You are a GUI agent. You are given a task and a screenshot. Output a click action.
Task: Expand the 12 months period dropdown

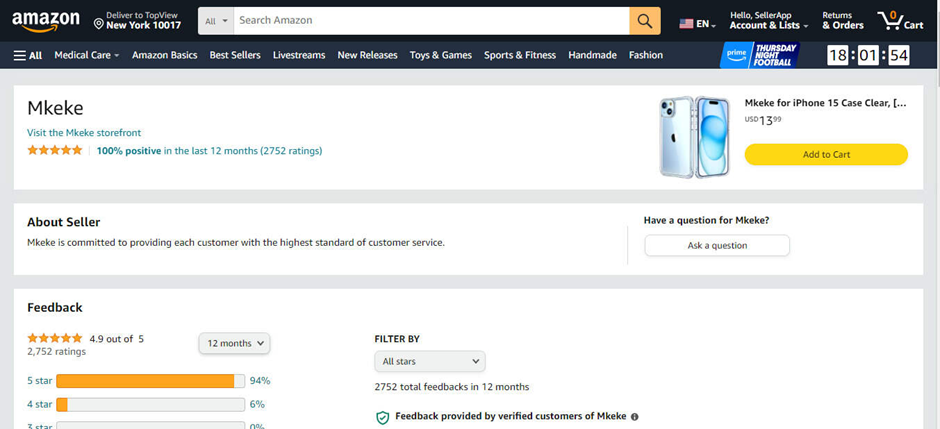pyautogui.click(x=234, y=343)
